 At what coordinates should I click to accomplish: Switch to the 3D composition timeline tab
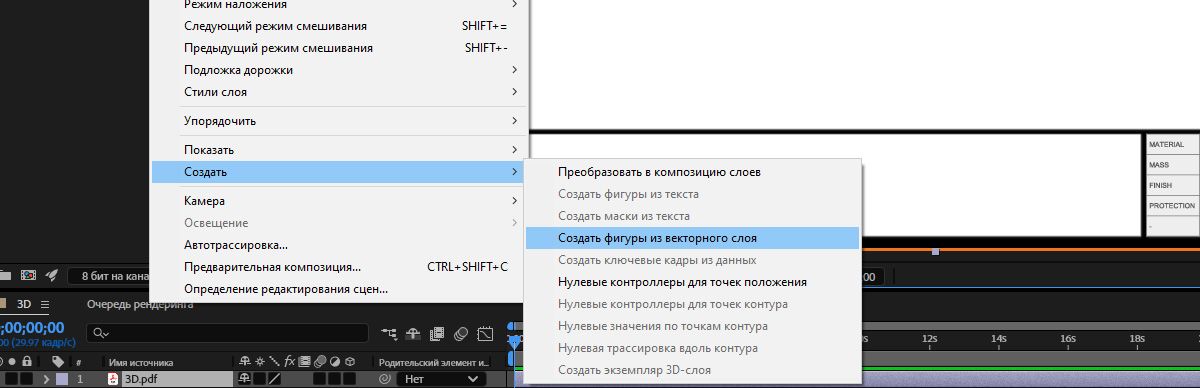click(24, 304)
